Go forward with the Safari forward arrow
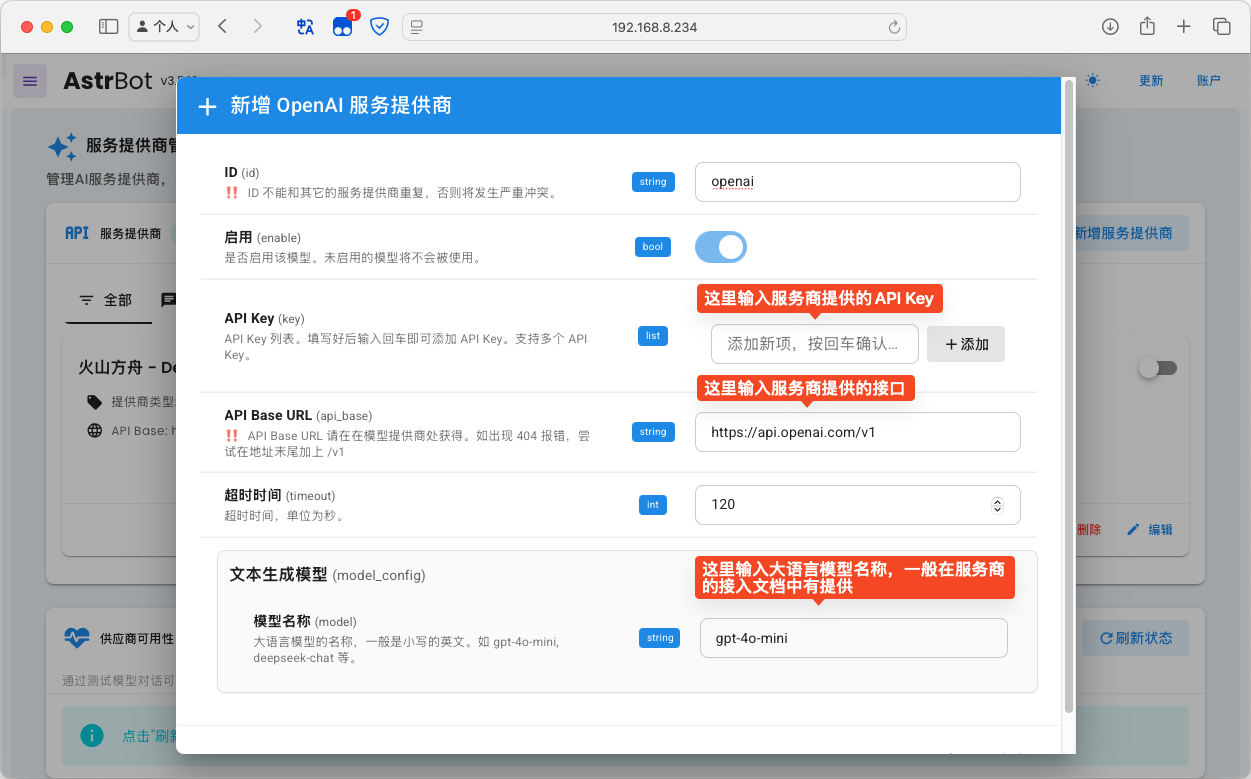The image size is (1251, 779). (258, 27)
